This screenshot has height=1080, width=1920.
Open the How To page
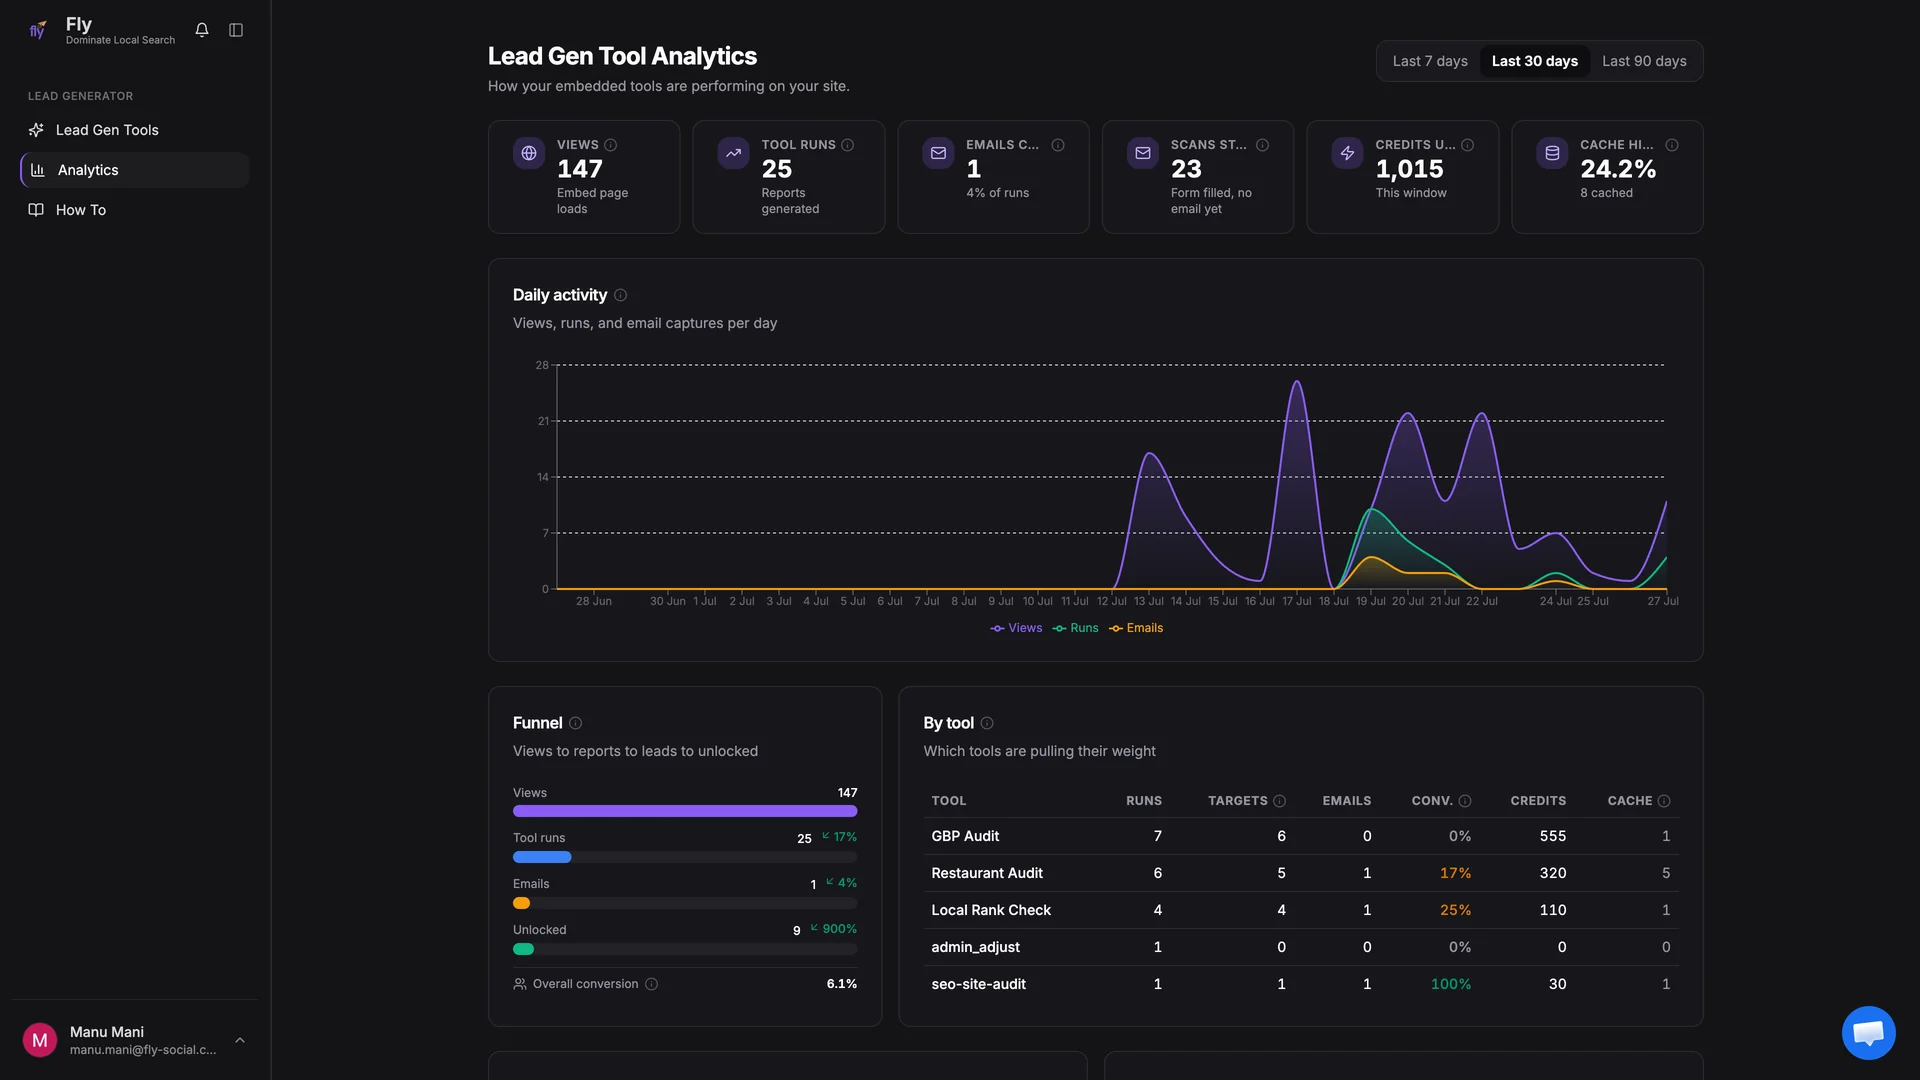point(135,210)
